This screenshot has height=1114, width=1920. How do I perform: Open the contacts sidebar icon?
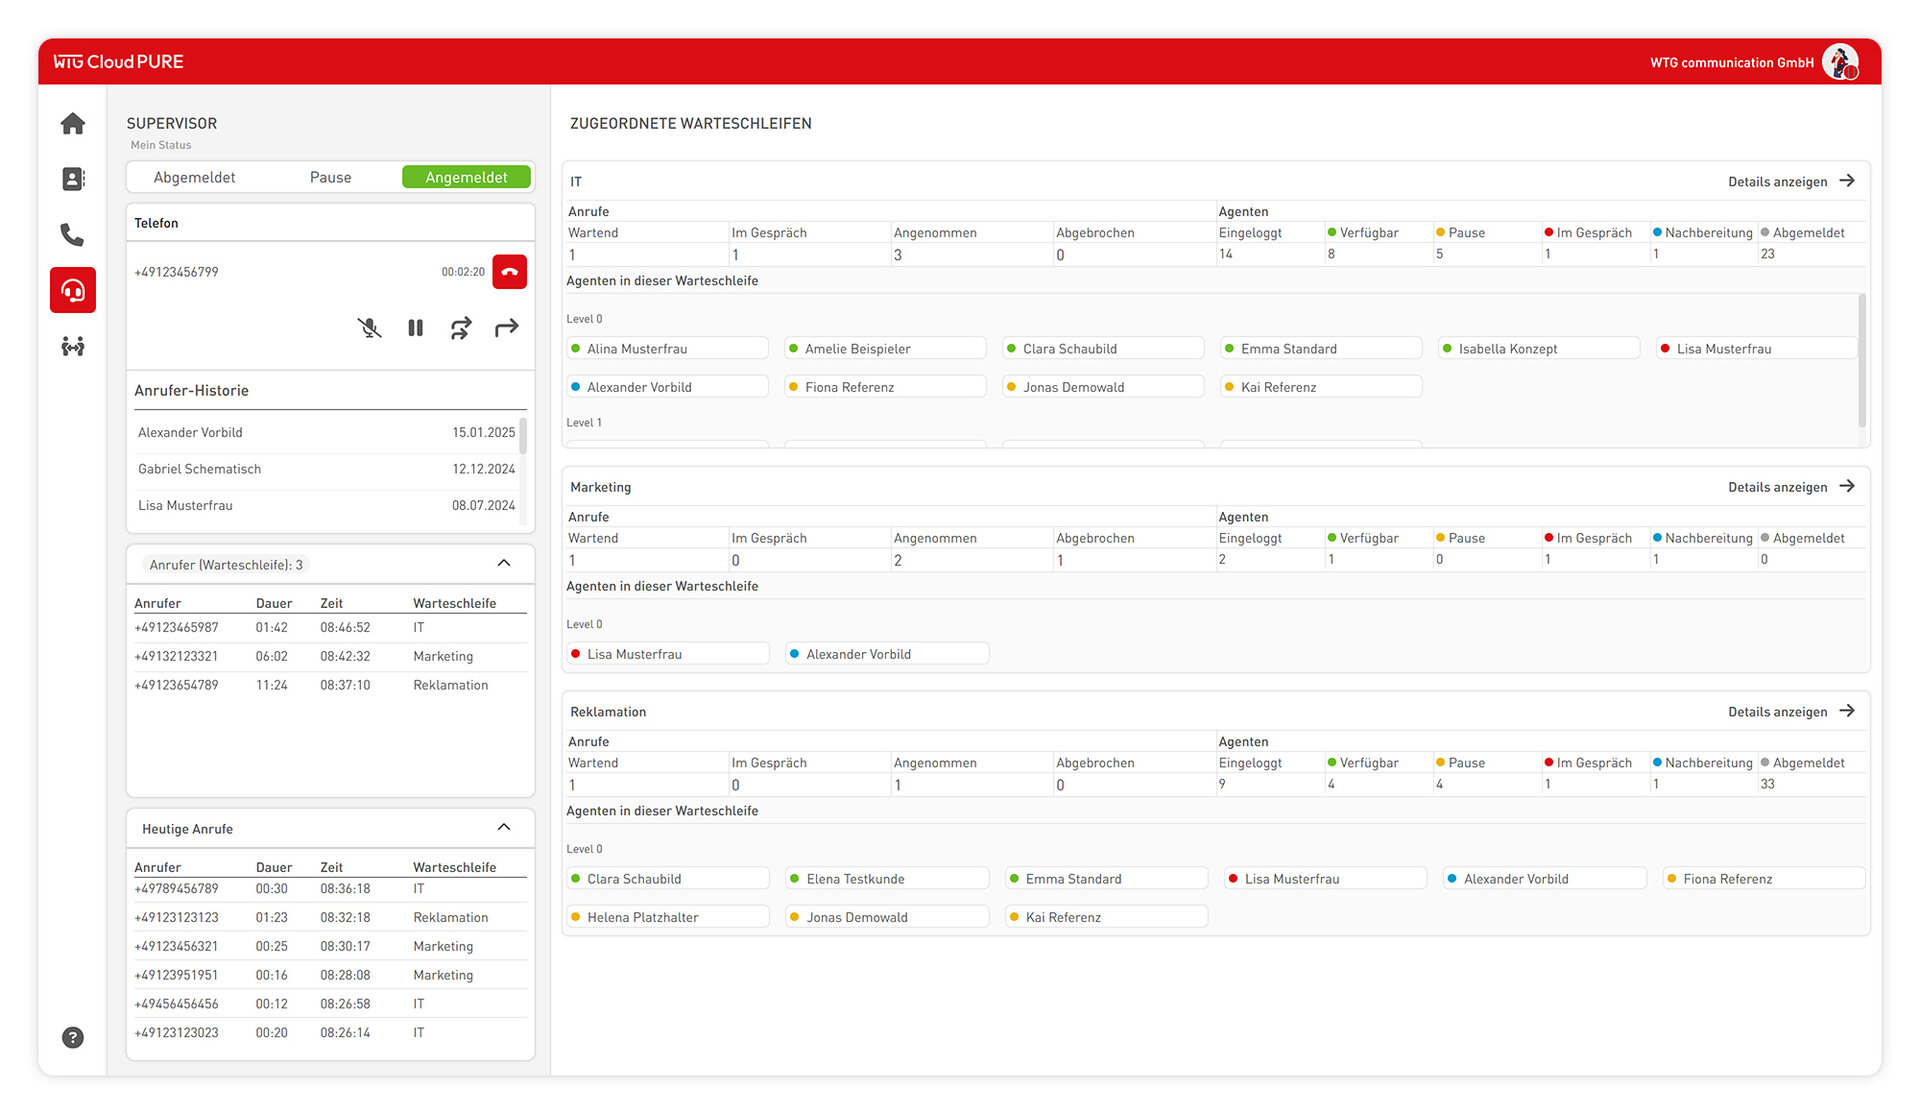[73, 179]
